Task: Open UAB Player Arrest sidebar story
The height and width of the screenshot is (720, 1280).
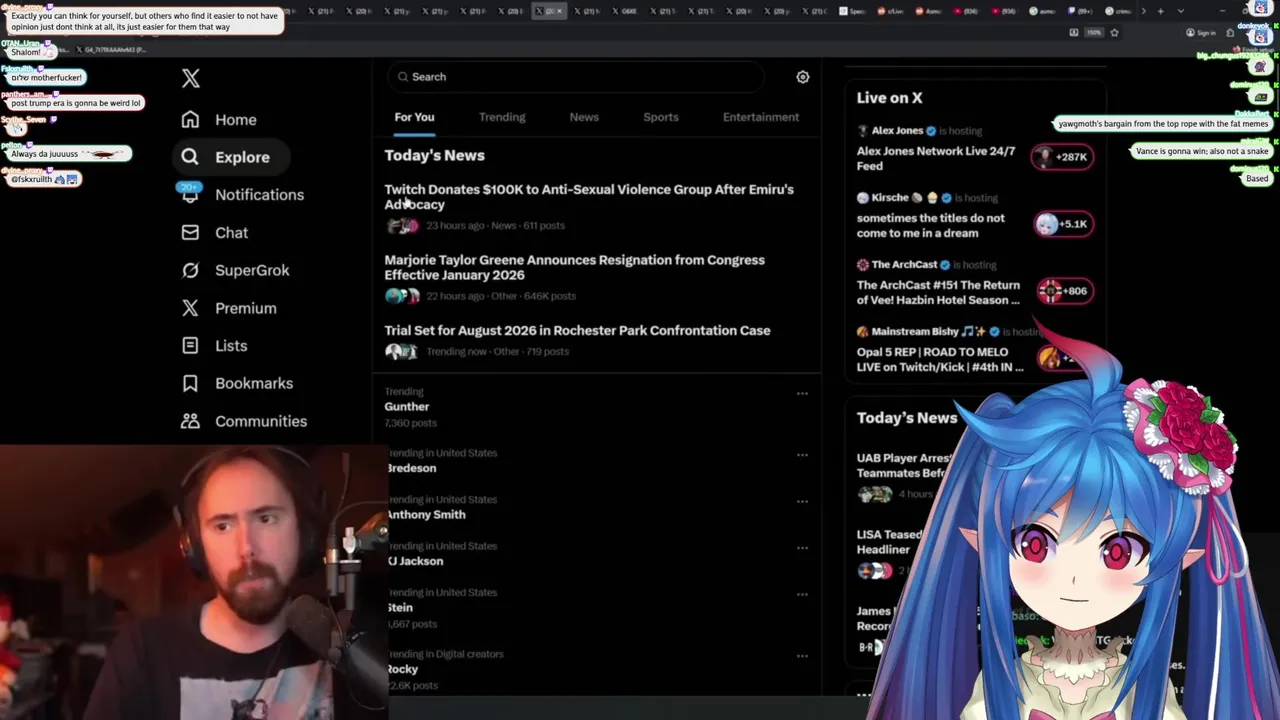Action: coord(905,465)
